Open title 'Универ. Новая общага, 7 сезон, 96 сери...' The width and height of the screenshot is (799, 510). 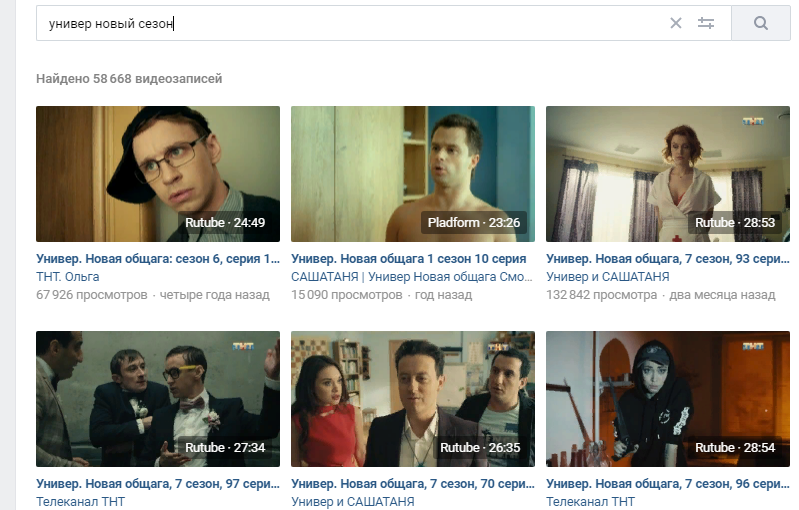(x=668, y=484)
